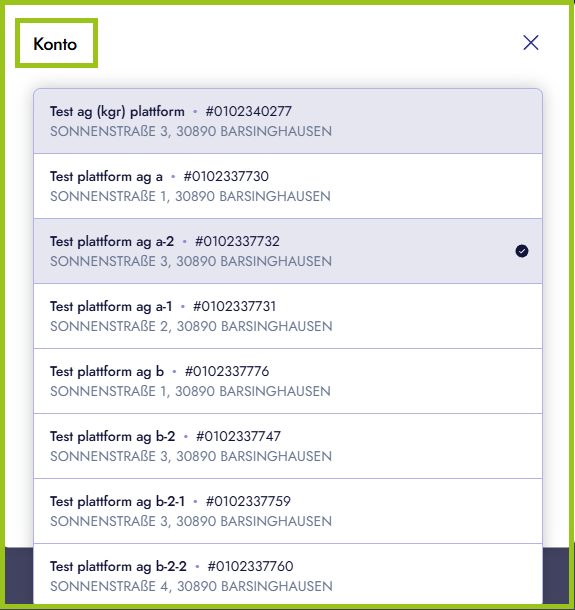
Task: Select account Test plattform ag b-2-1
Action: coord(288,511)
